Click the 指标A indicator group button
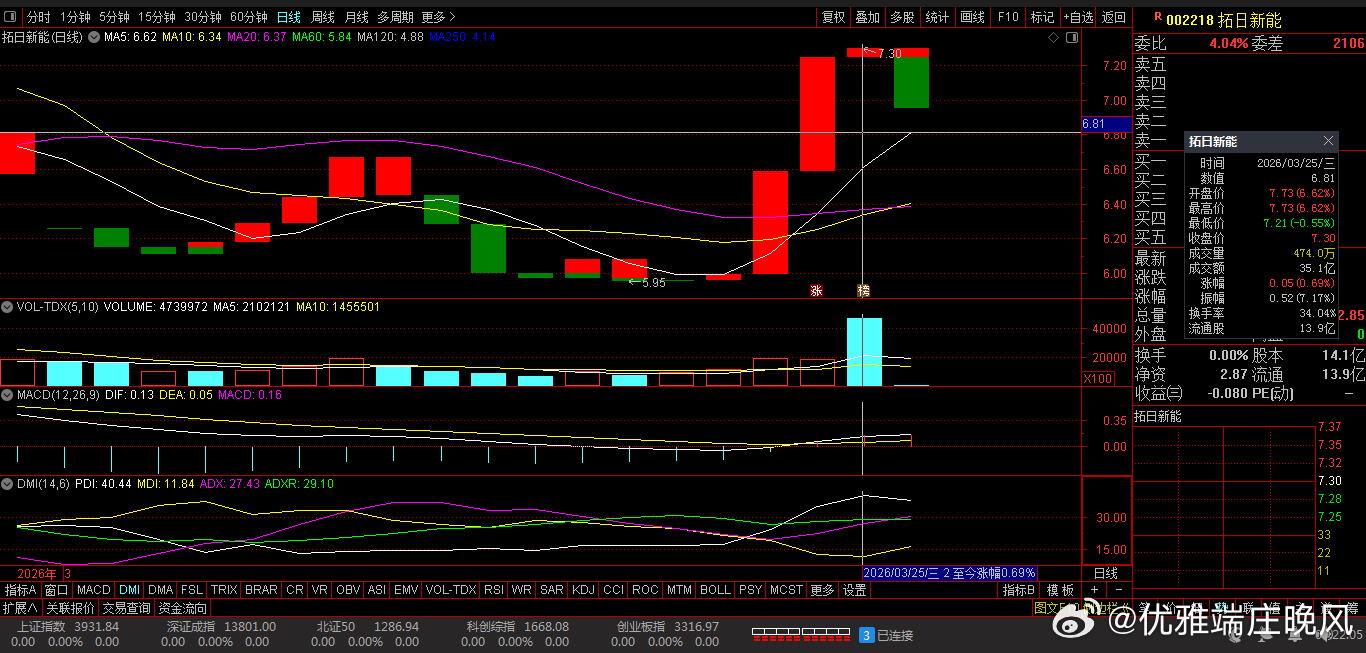 click(x=20, y=590)
